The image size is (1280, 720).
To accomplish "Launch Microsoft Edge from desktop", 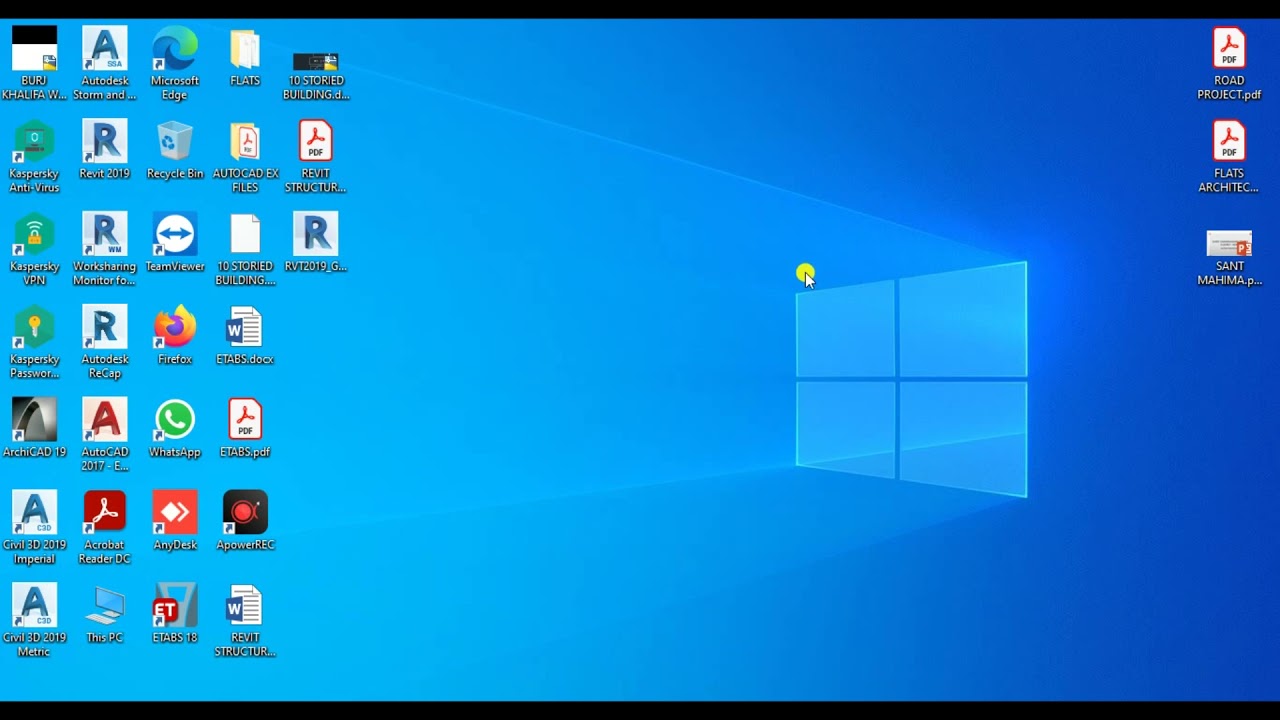I will click(x=175, y=63).
